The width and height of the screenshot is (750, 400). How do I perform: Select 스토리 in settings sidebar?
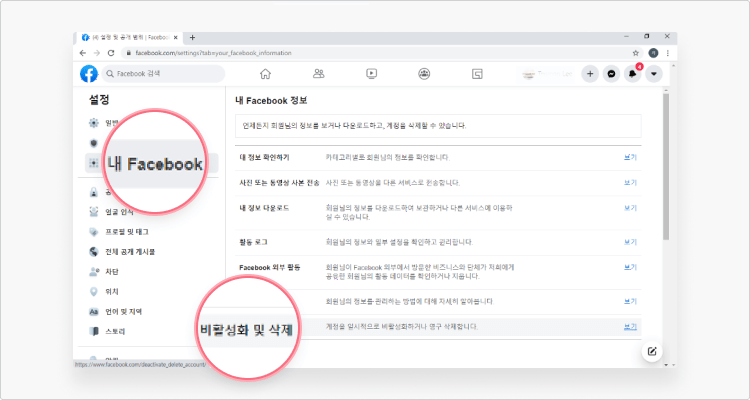point(105,331)
